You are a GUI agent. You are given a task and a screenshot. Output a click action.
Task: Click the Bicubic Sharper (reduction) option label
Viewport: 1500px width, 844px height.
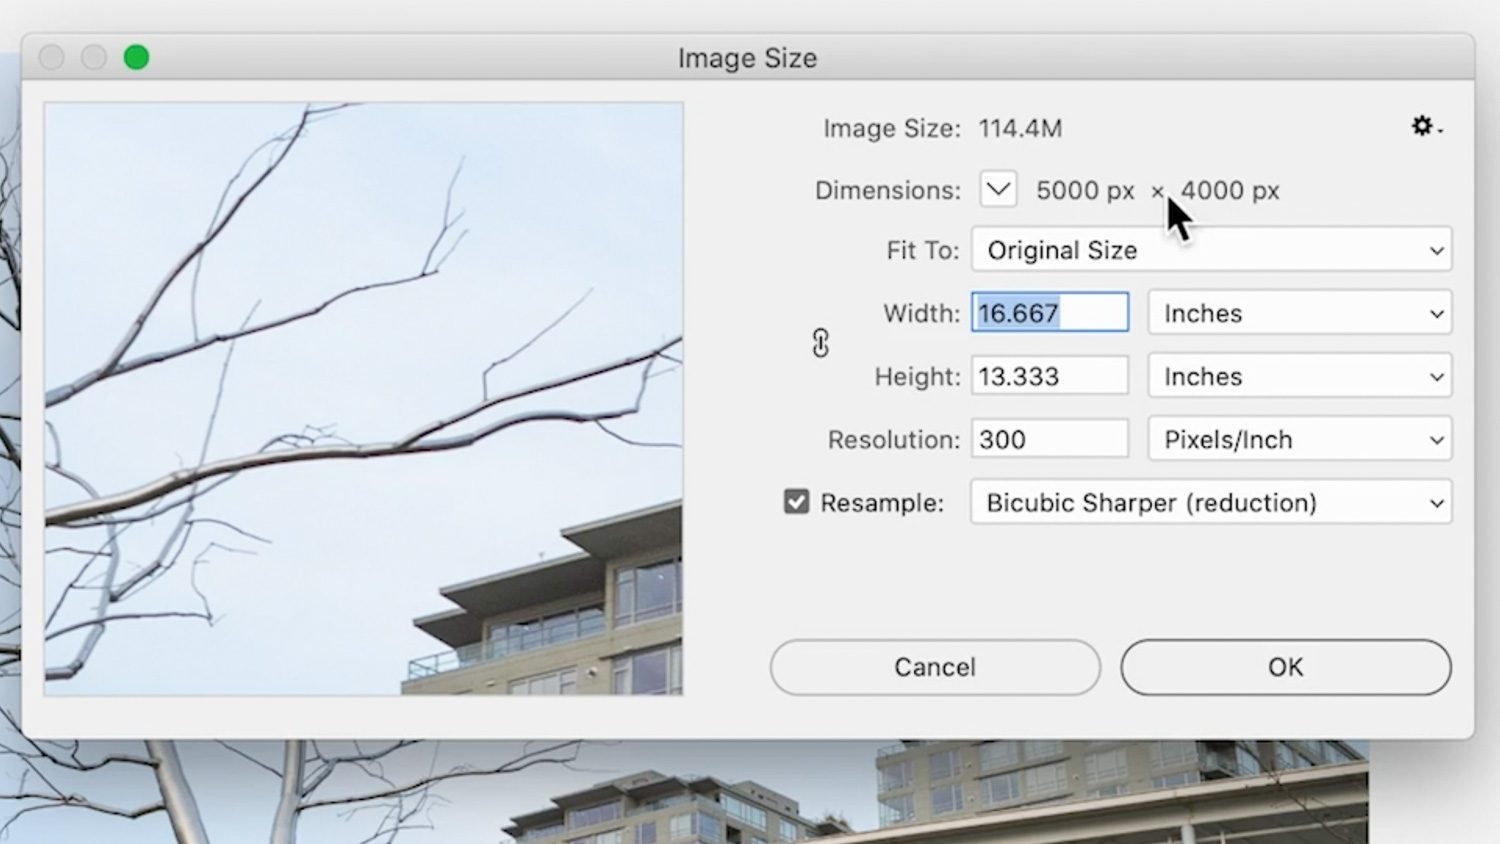1150,502
